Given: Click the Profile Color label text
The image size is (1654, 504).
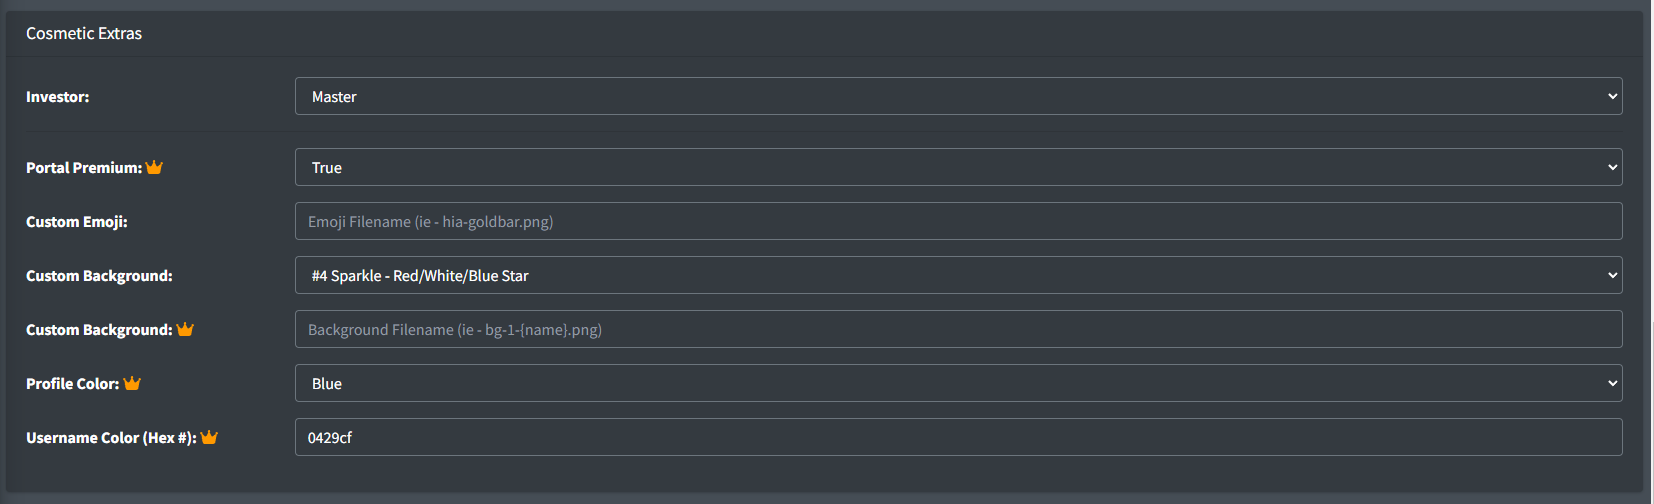Looking at the screenshot, I should click(73, 384).
